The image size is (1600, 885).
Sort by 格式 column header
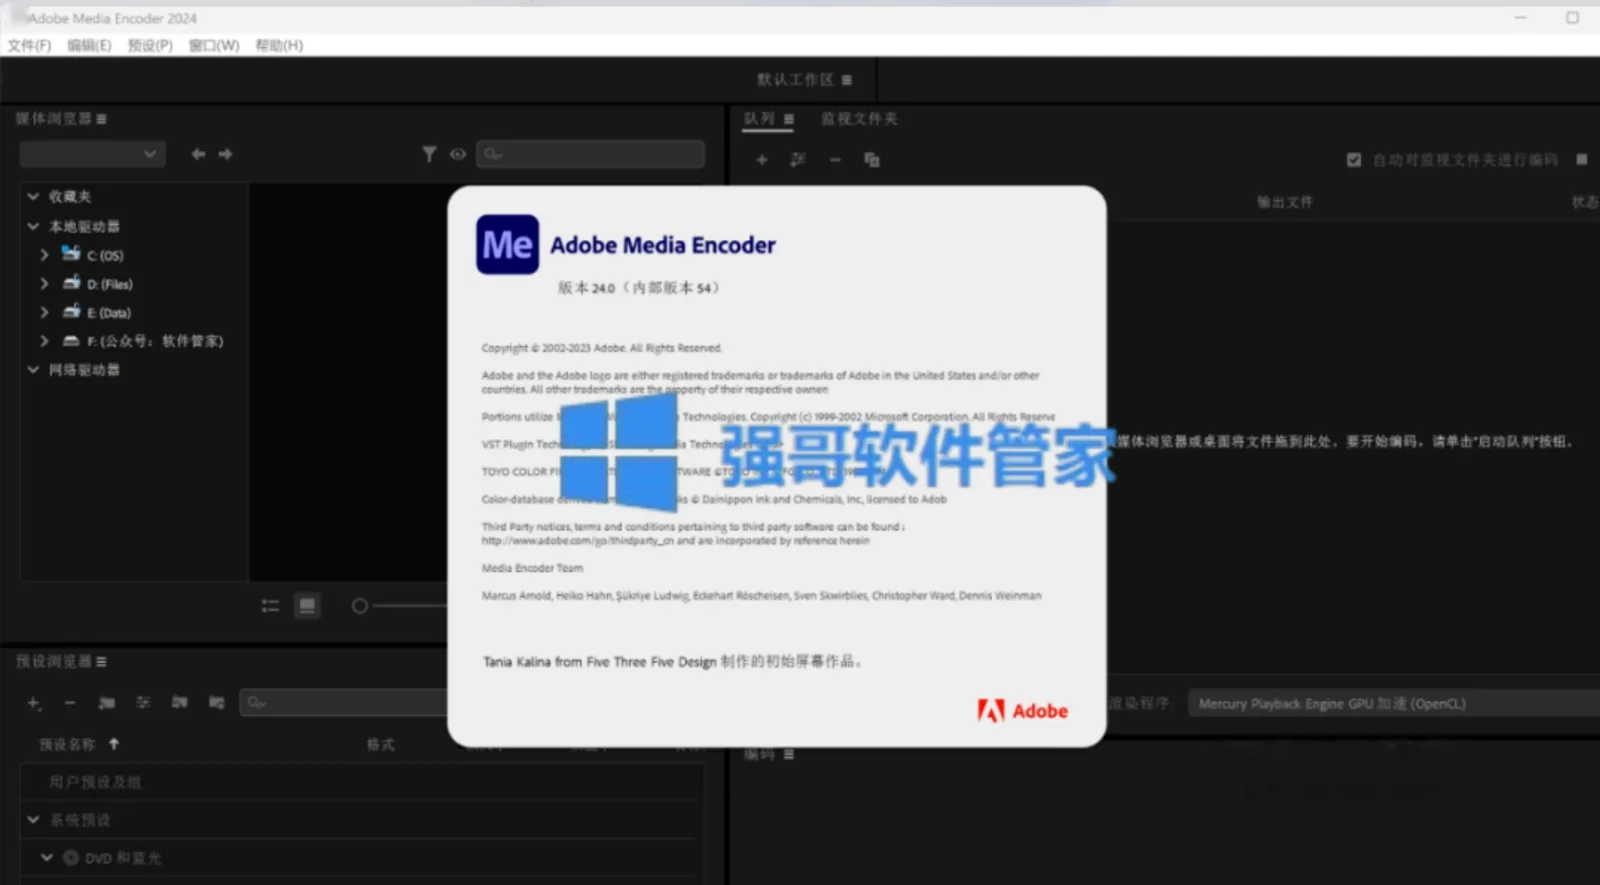pos(381,745)
